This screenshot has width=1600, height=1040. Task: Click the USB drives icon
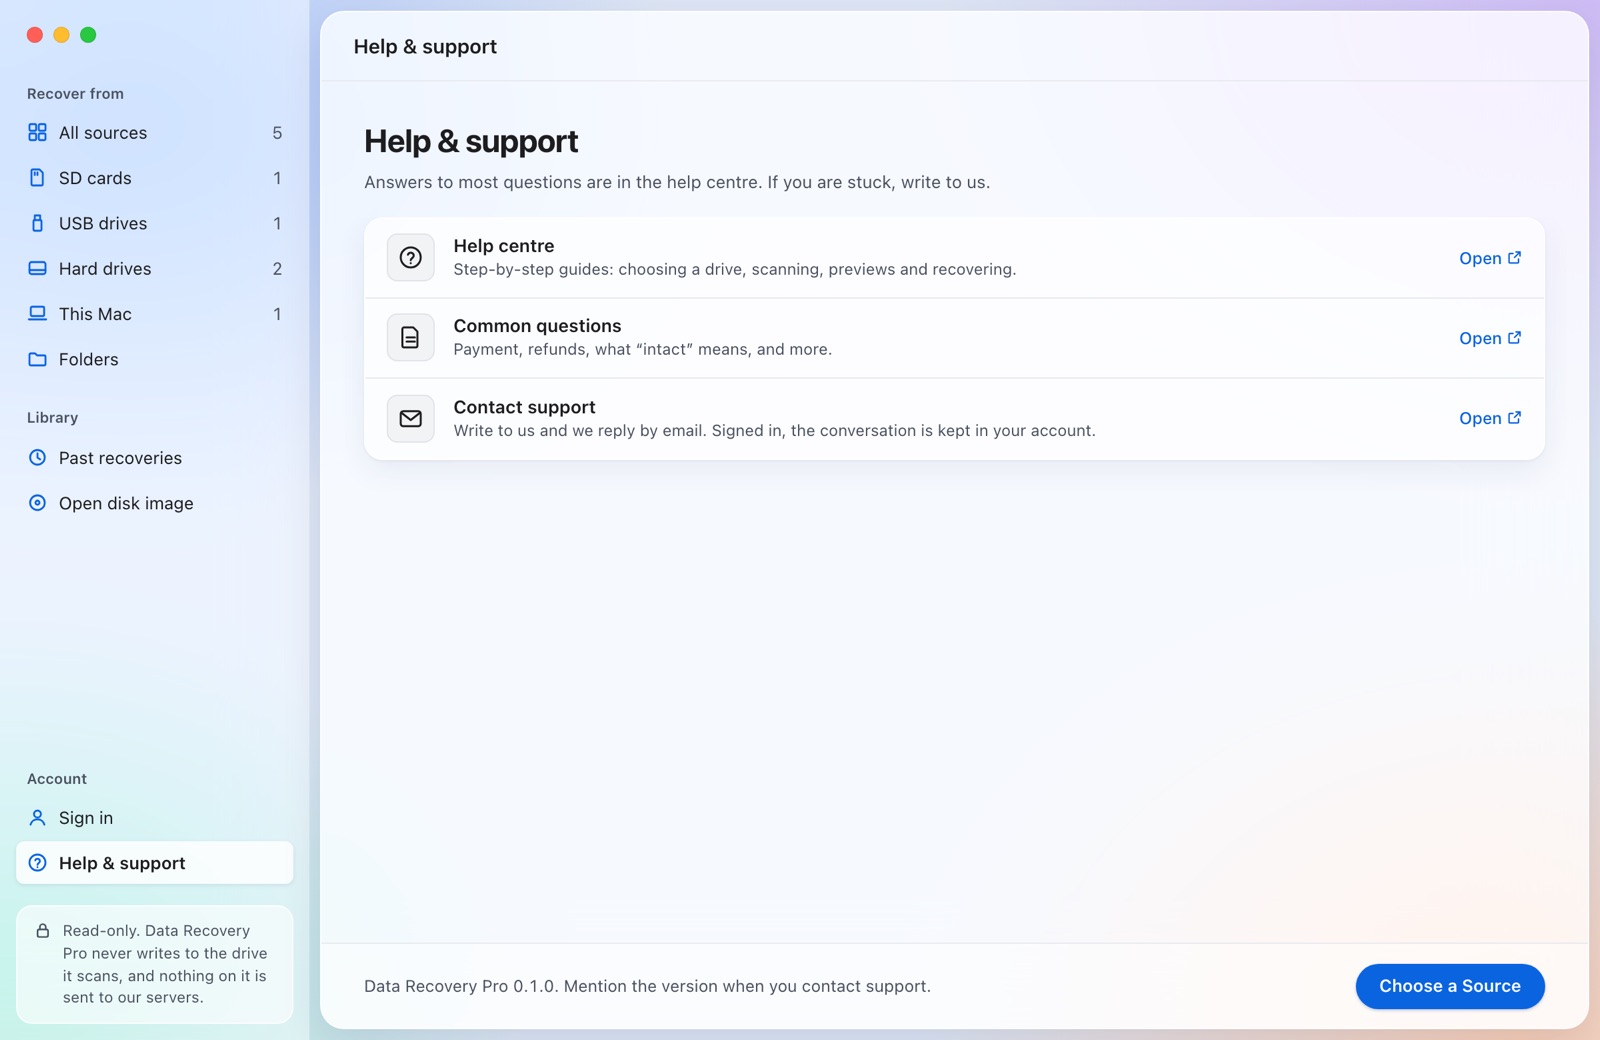[37, 223]
